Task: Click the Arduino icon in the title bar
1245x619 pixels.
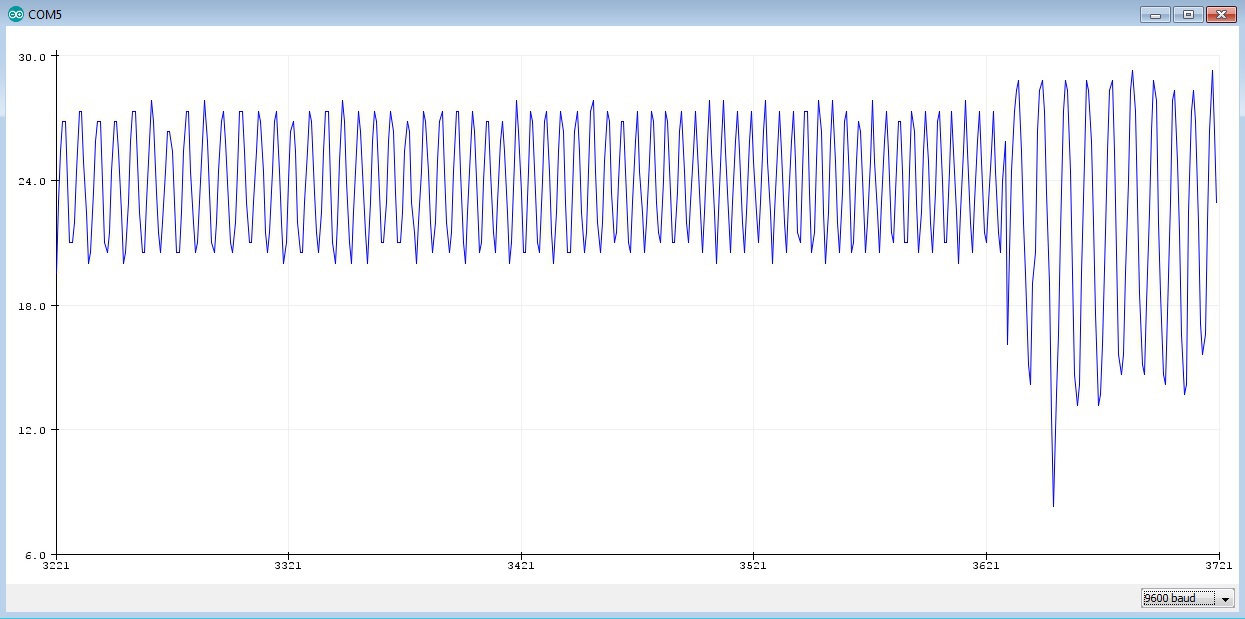Action: point(16,14)
